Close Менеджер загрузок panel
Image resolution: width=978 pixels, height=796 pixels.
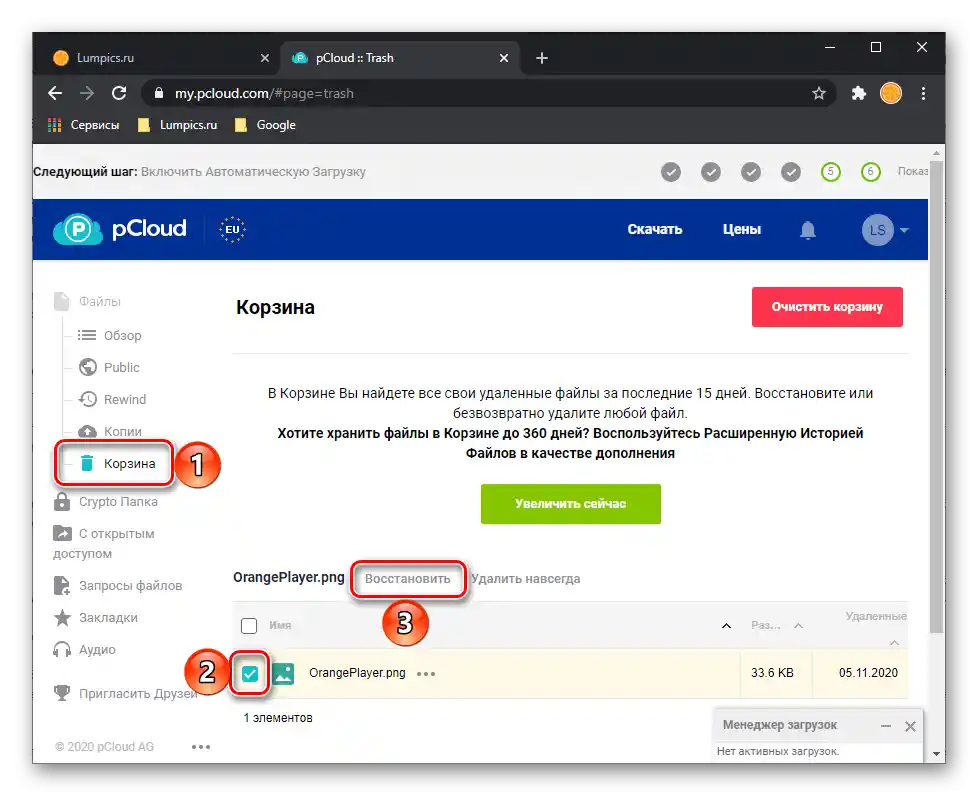click(910, 726)
